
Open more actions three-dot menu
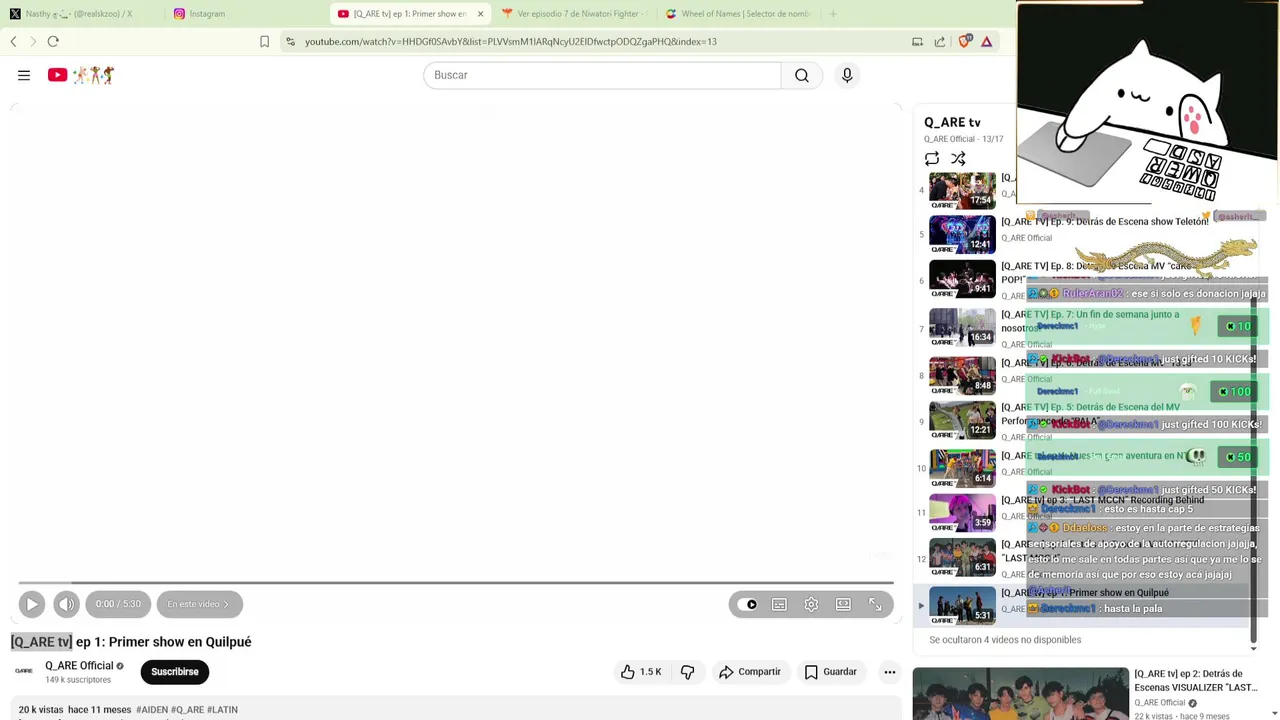[x=889, y=672]
